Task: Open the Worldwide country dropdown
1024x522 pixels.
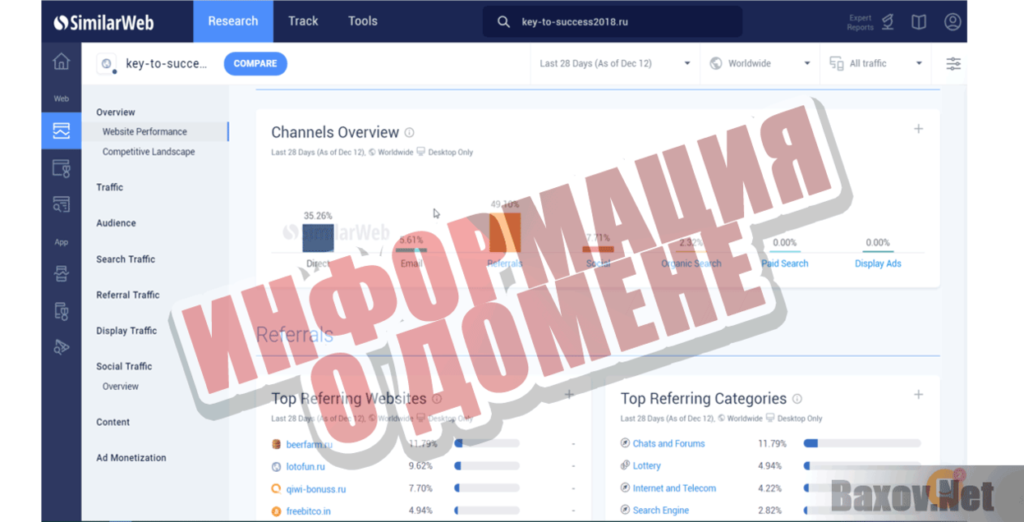Action: pos(760,63)
